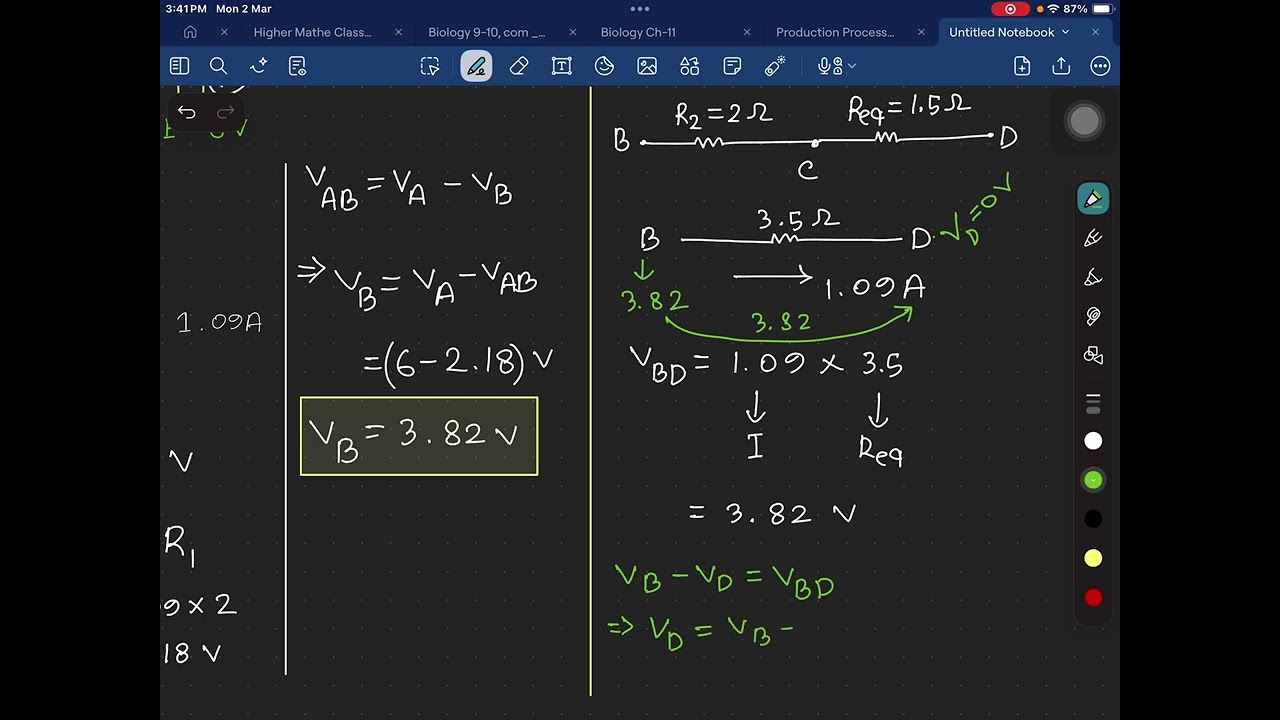Open the sidebar panel icon
The width and height of the screenshot is (1280, 720).
tap(179, 66)
